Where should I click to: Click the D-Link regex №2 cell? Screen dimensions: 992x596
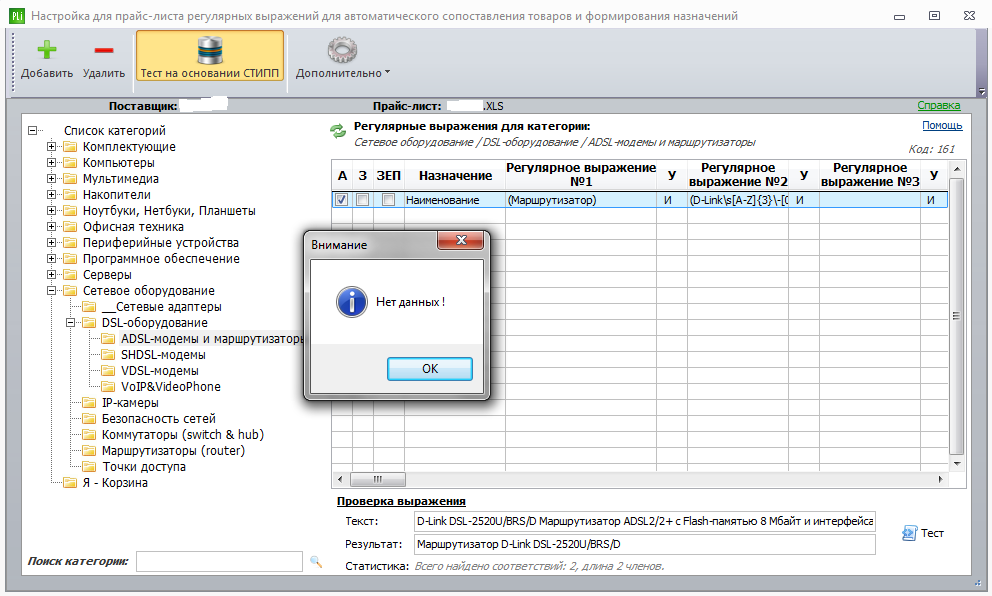pyautogui.click(x=738, y=200)
